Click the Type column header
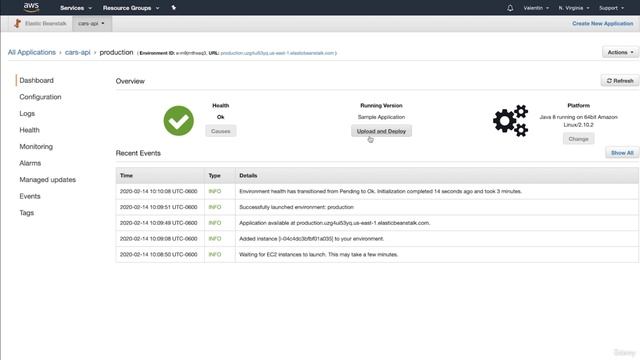 pos(214,176)
